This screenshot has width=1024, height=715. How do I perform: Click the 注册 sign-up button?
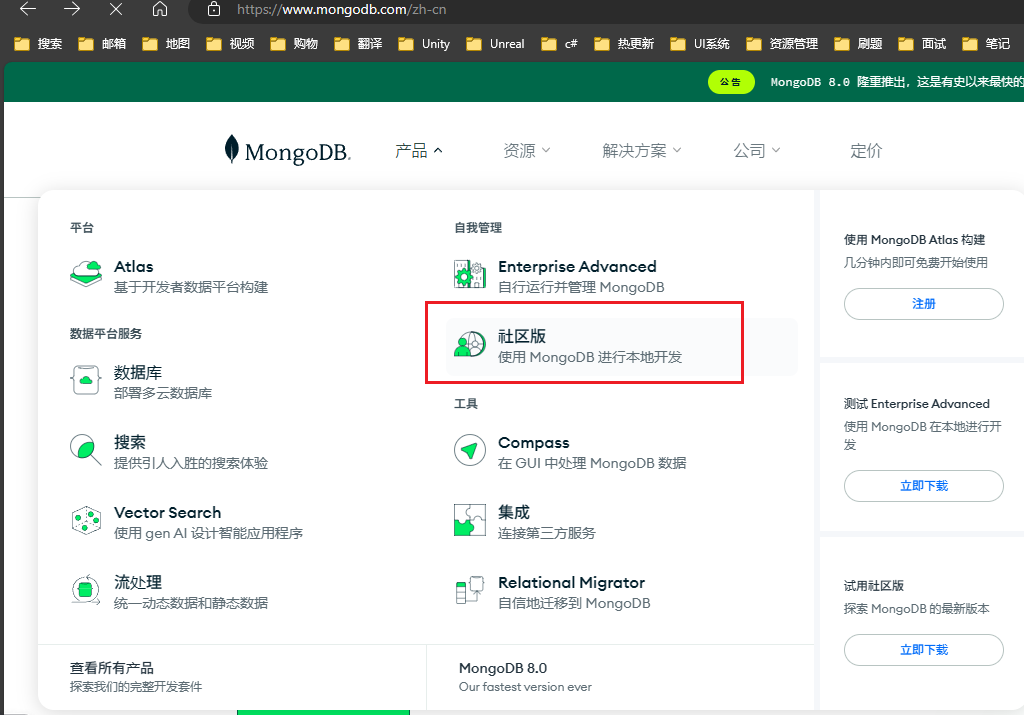coord(923,304)
